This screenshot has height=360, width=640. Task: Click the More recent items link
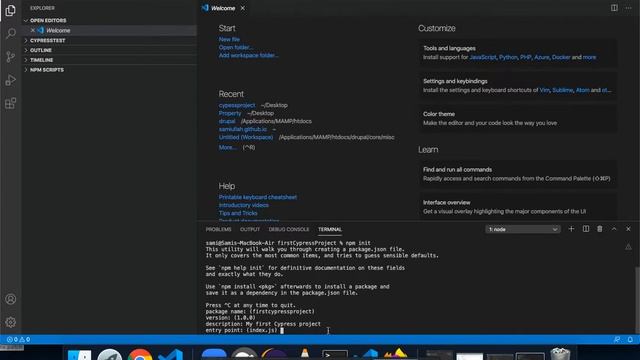pyautogui.click(x=227, y=147)
